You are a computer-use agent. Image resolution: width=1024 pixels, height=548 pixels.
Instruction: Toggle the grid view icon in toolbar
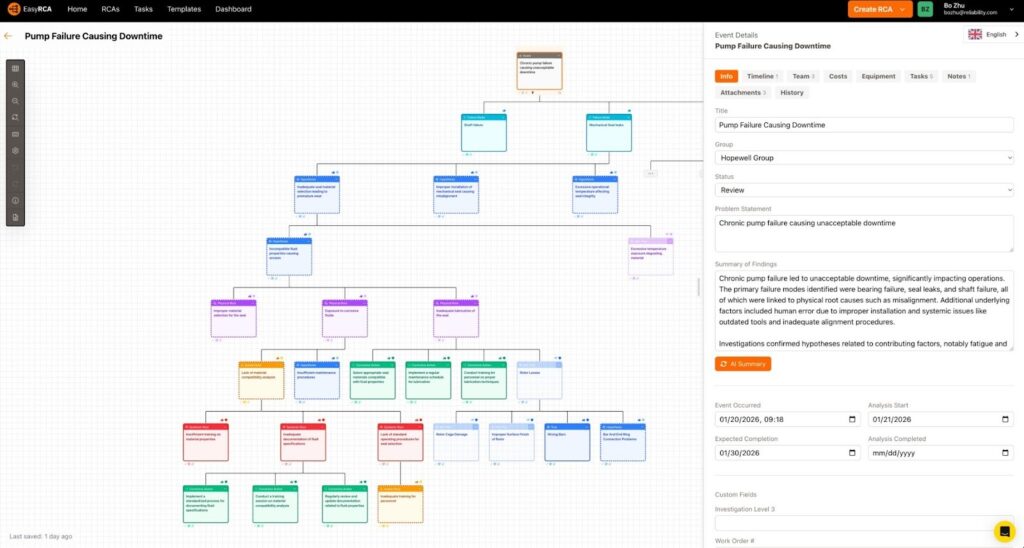point(15,68)
